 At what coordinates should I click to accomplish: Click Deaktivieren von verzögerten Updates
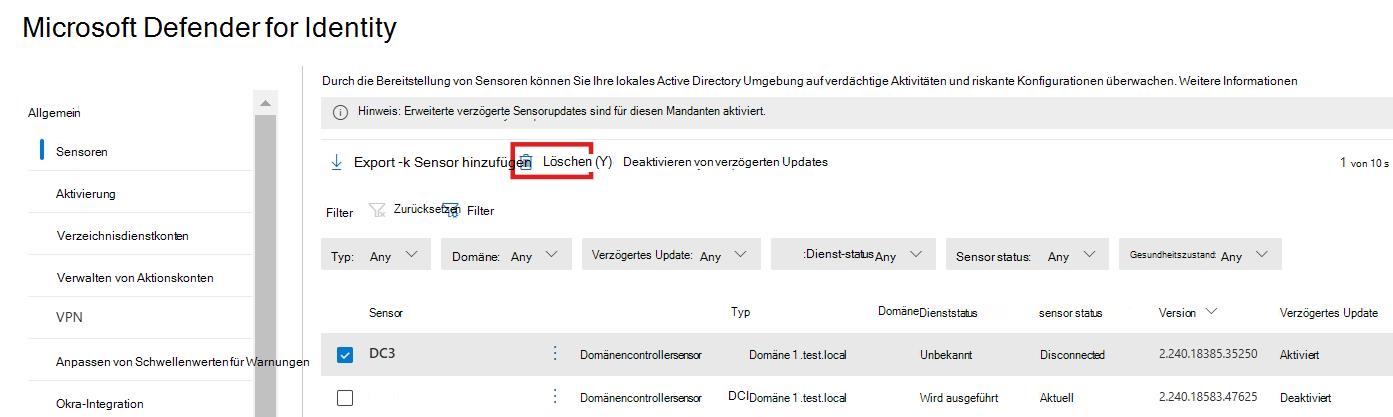[x=725, y=162]
